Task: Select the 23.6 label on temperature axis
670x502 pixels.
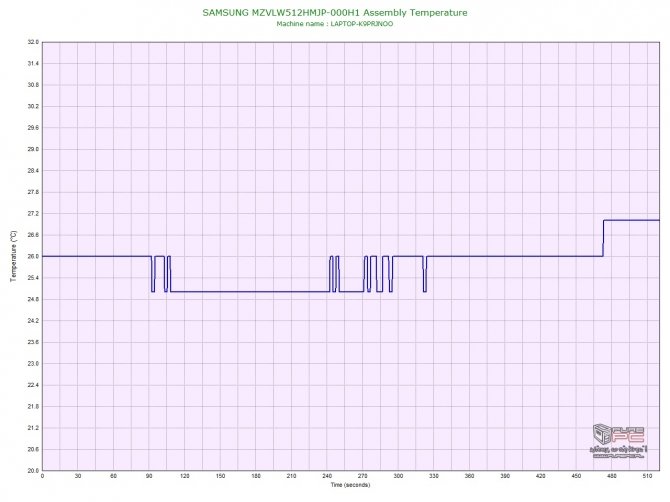Action: [33, 342]
